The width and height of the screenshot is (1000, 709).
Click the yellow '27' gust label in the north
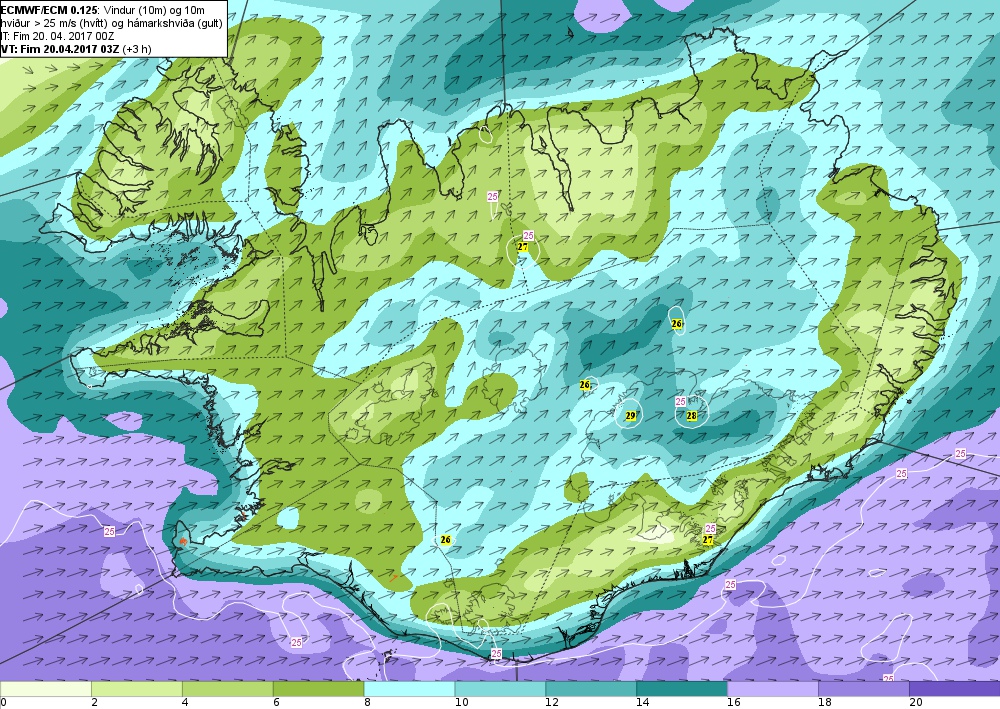[522, 247]
